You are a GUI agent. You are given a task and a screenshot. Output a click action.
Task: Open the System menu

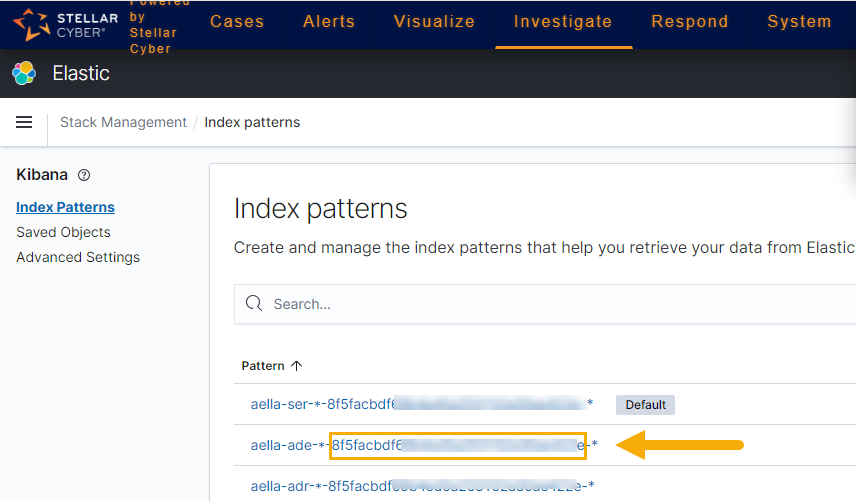tap(799, 22)
